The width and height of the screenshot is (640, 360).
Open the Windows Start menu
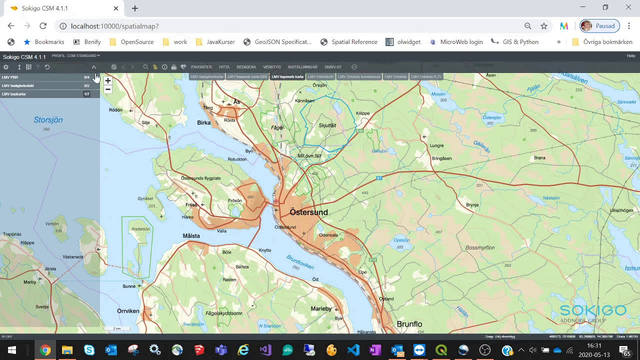[11, 350]
